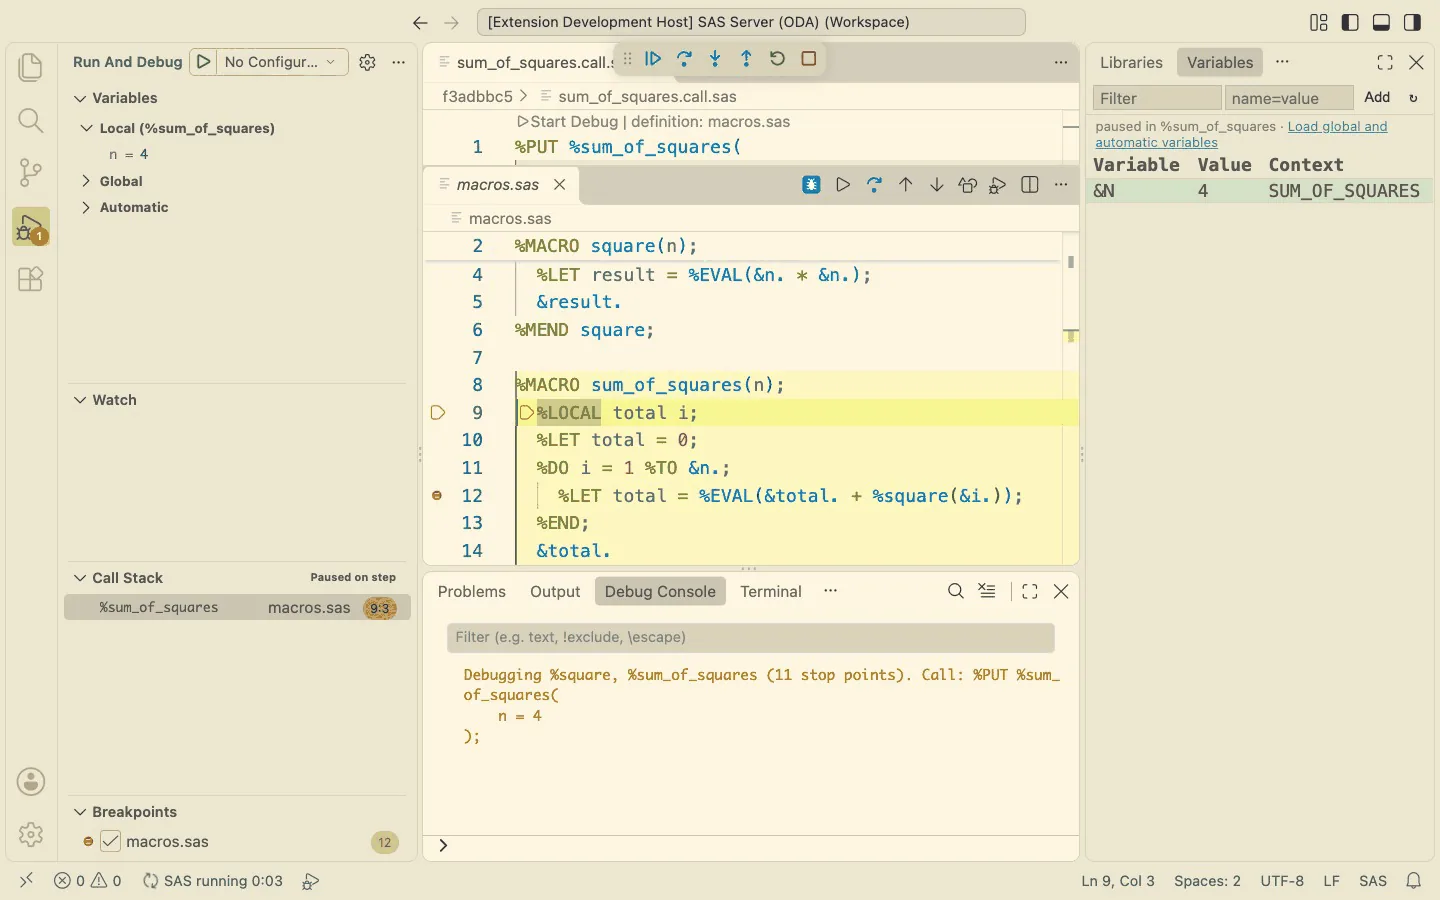This screenshot has height=900, width=1440.
Task: Click the search icon in the Debug Console panel
Action: tap(956, 591)
